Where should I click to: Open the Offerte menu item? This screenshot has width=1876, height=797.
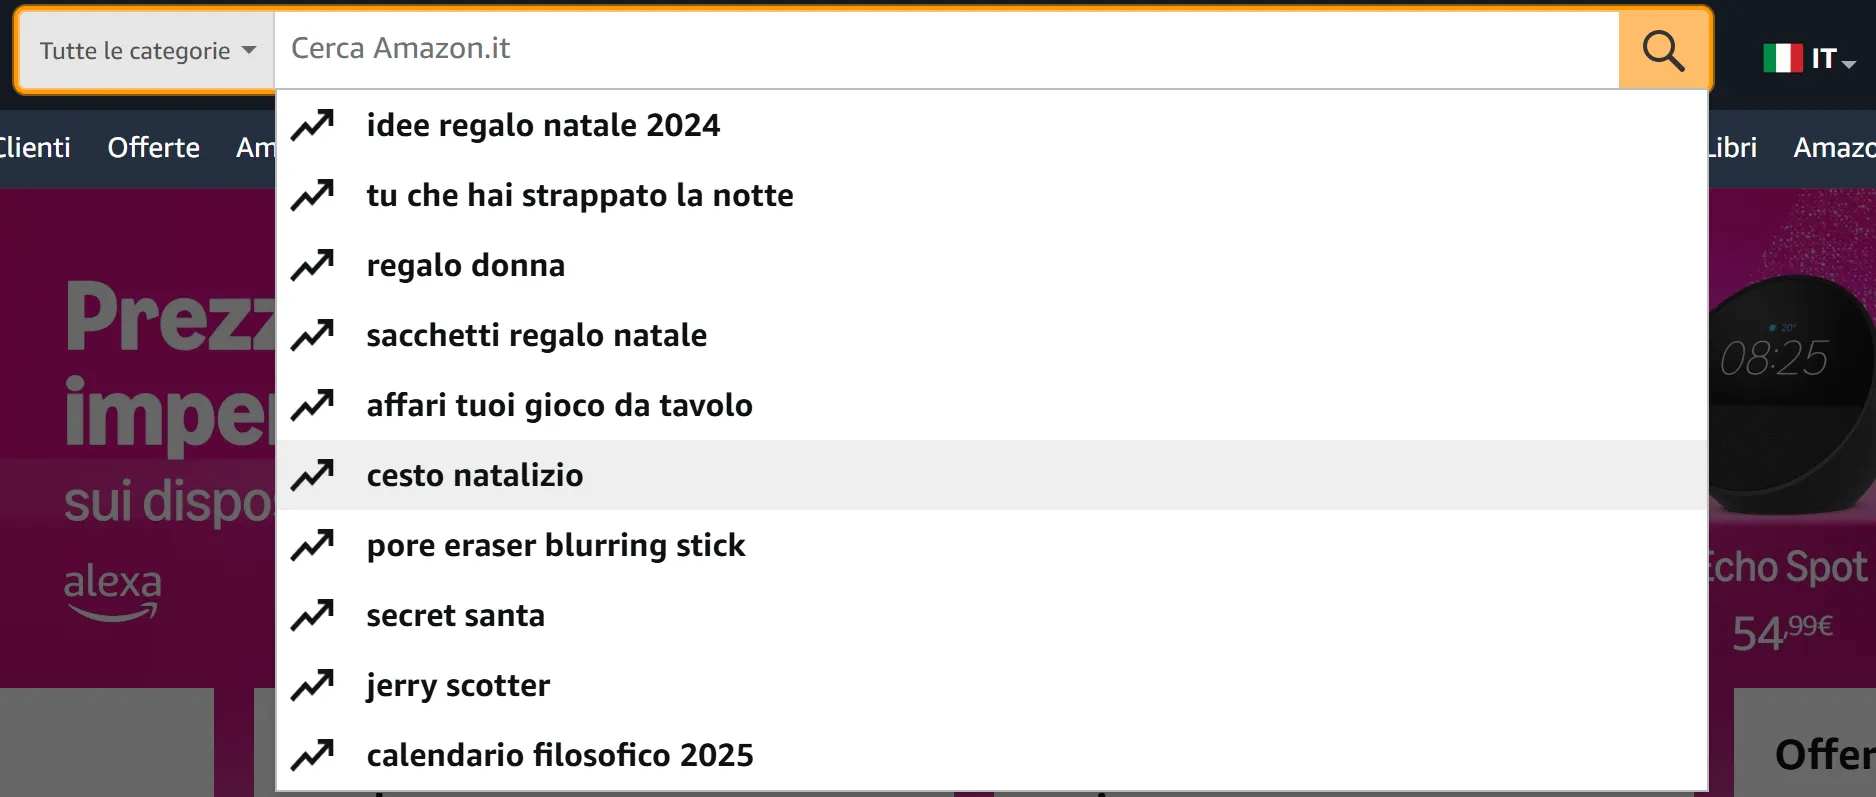click(x=153, y=147)
